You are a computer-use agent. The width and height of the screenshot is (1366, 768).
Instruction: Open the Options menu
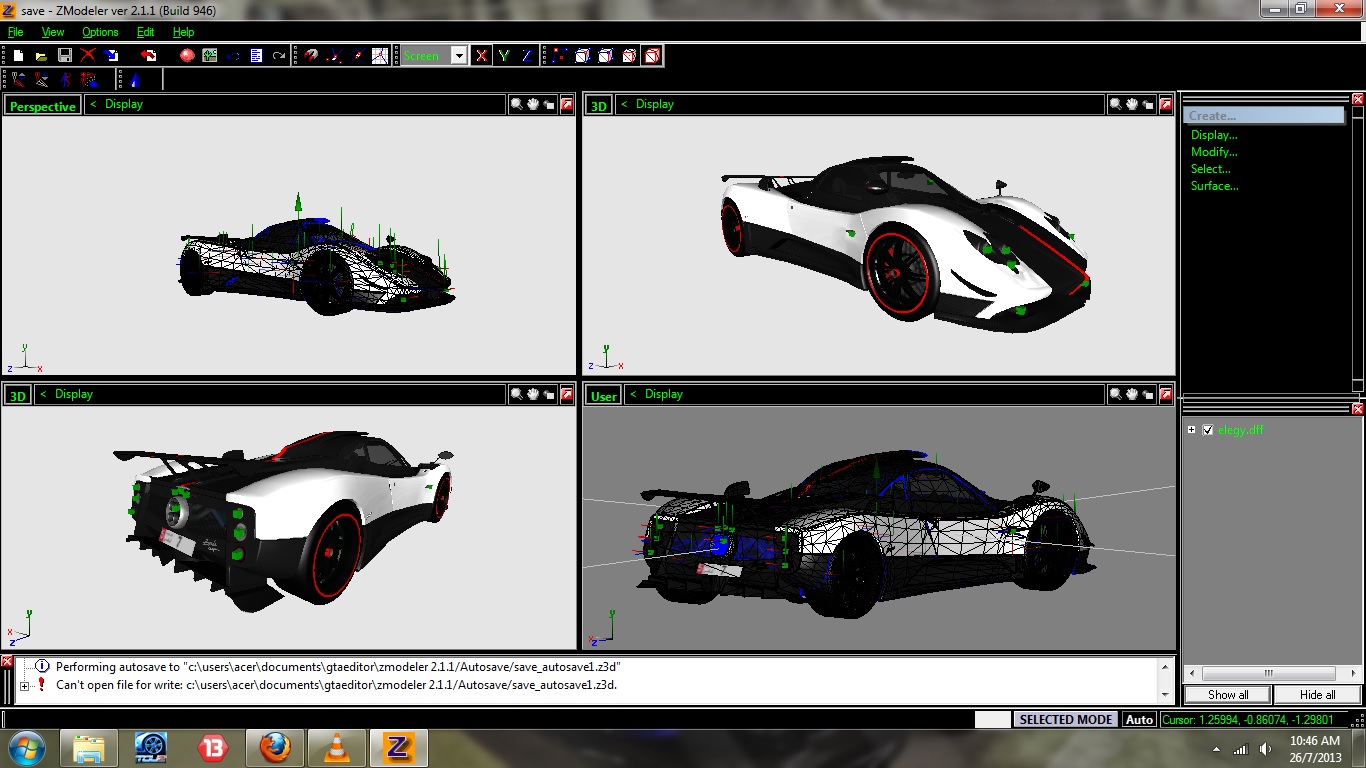coord(100,32)
